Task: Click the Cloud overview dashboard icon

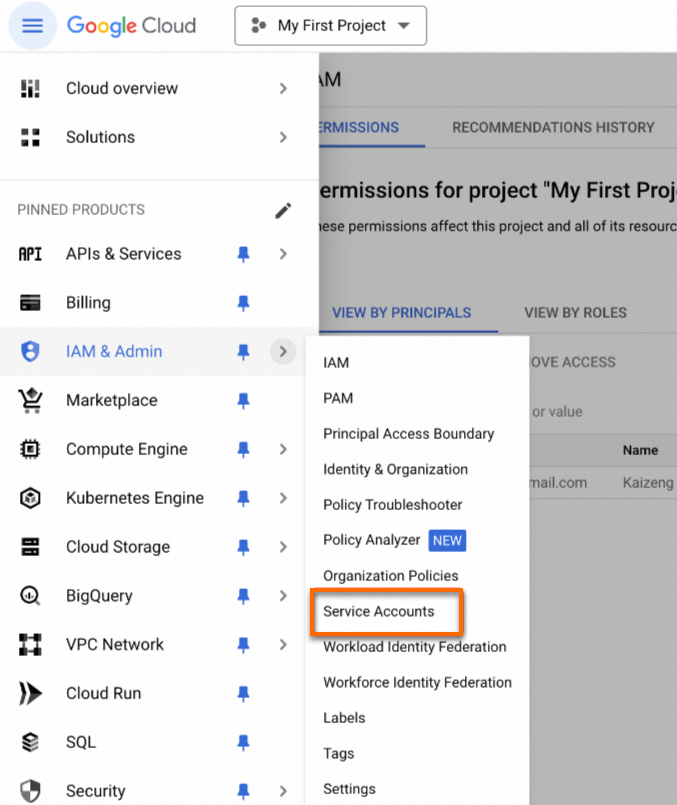Action: click(30, 89)
